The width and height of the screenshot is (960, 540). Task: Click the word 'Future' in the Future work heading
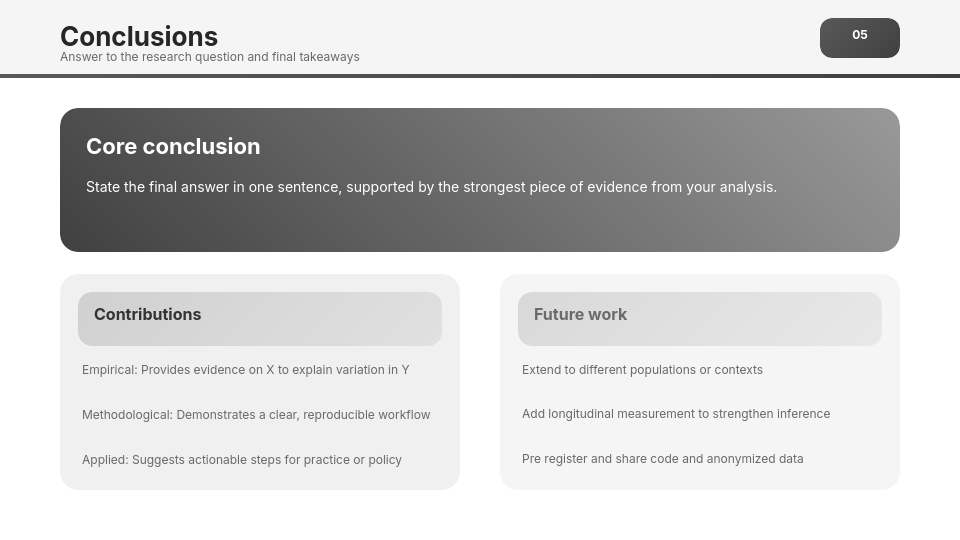[x=557, y=315]
